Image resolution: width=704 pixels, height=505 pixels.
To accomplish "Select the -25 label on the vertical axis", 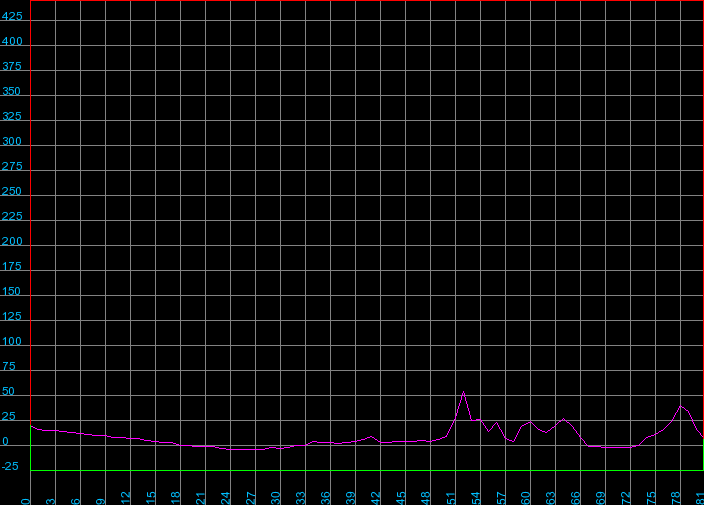I will [x=10, y=467].
